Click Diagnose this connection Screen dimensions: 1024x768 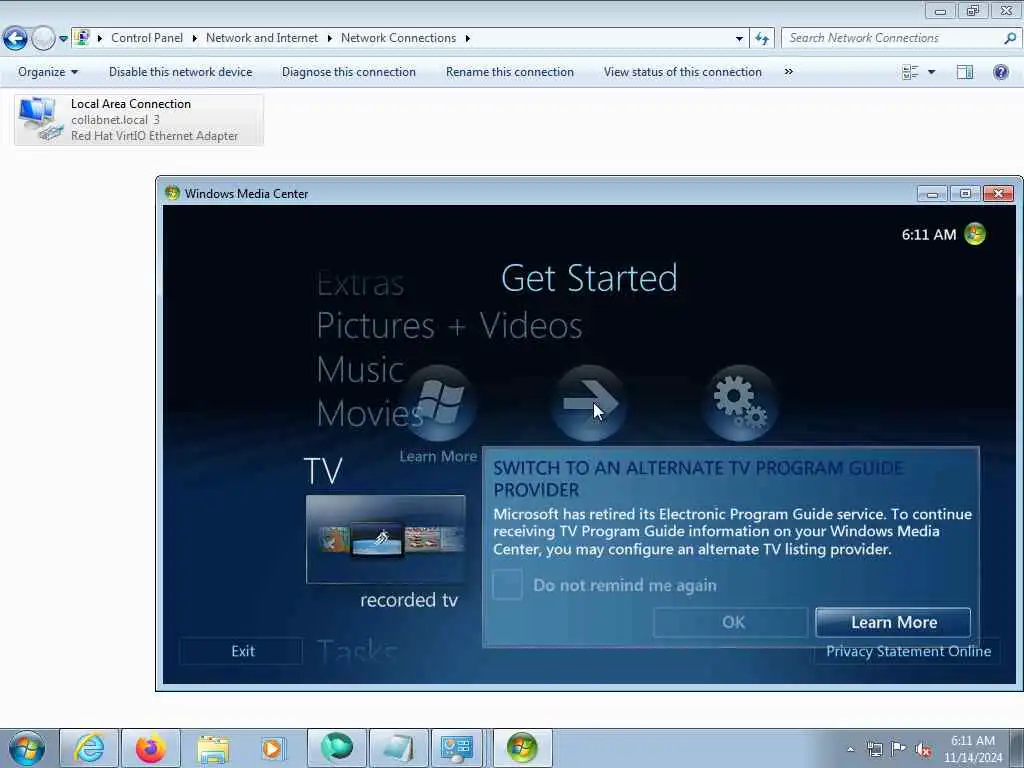tap(349, 72)
